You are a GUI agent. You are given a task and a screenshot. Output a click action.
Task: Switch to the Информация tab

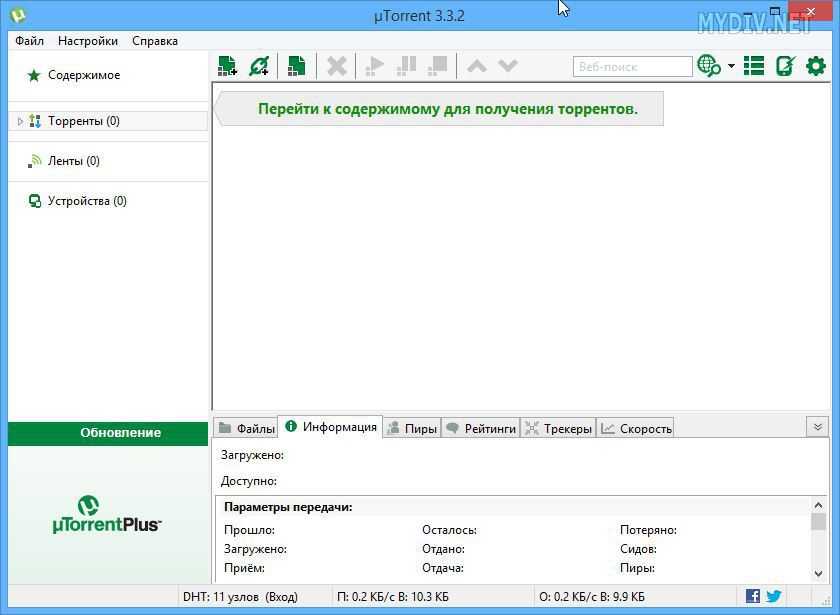pyautogui.click(x=331, y=427)
